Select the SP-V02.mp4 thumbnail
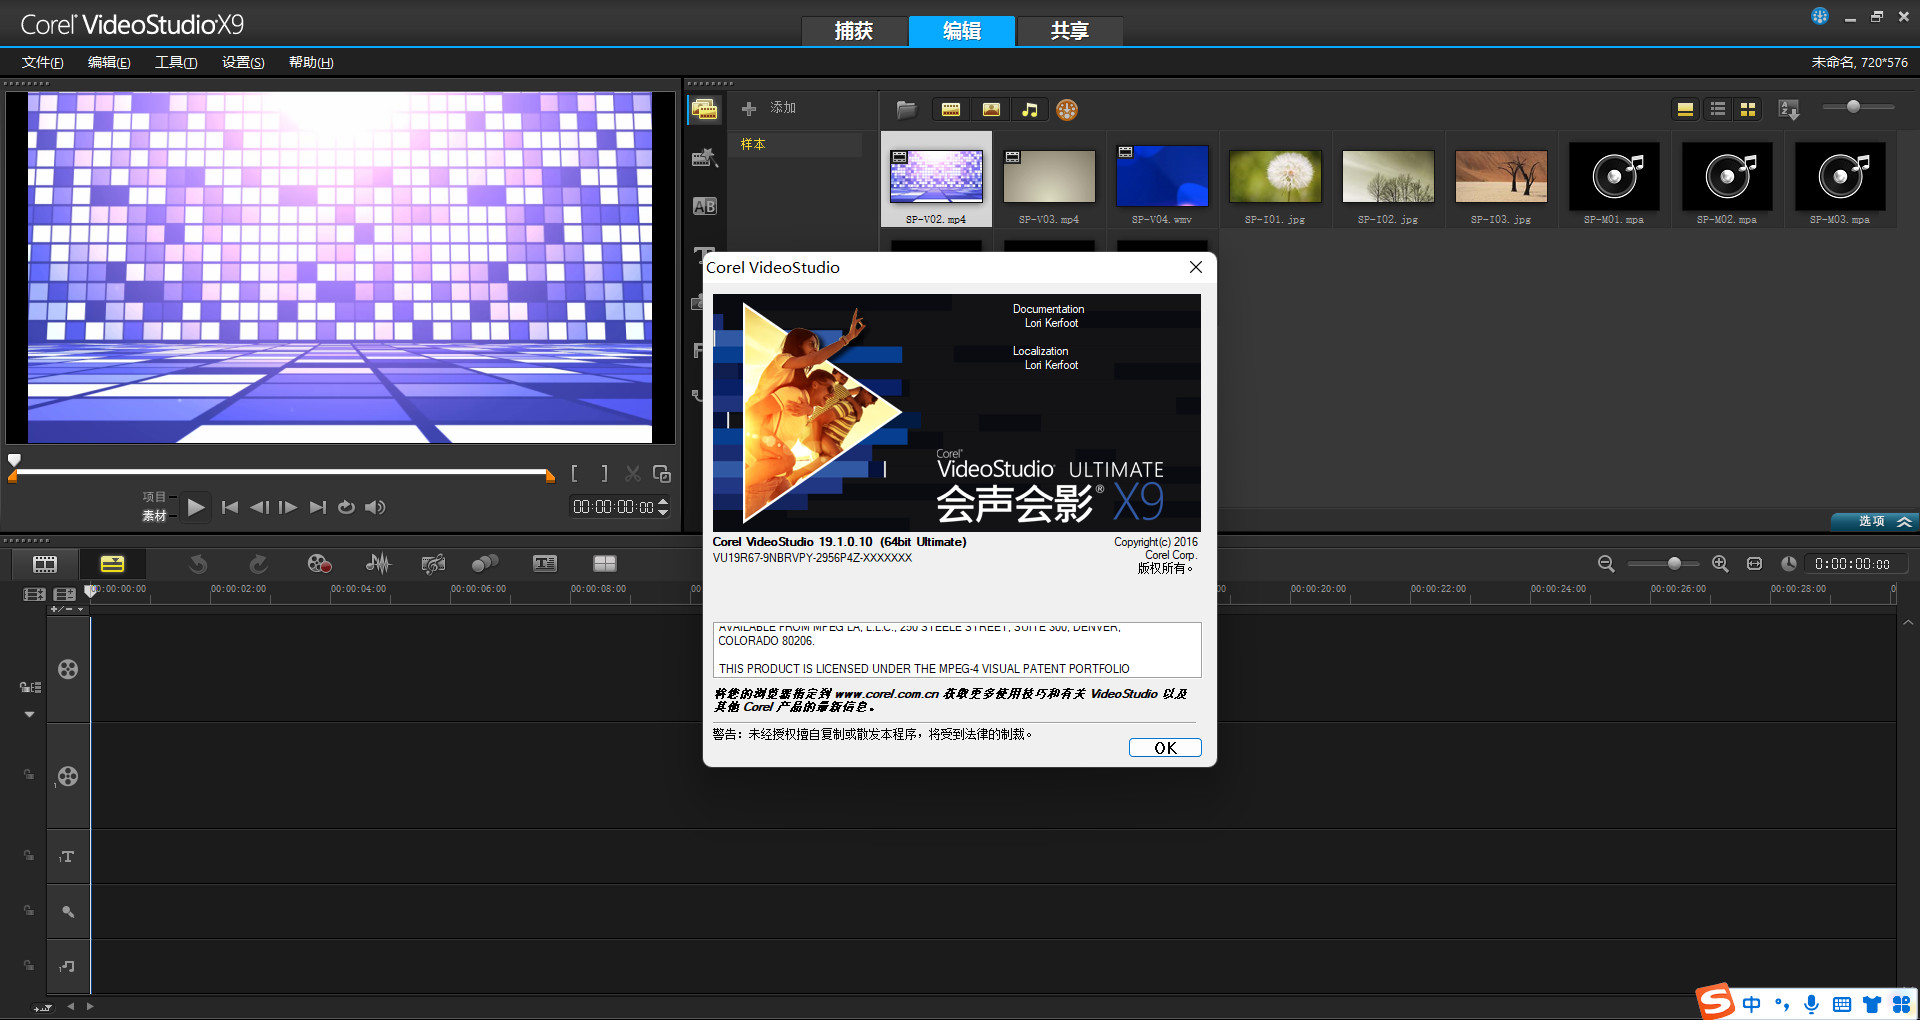The image size is (1920, 1020). [936, 180]
